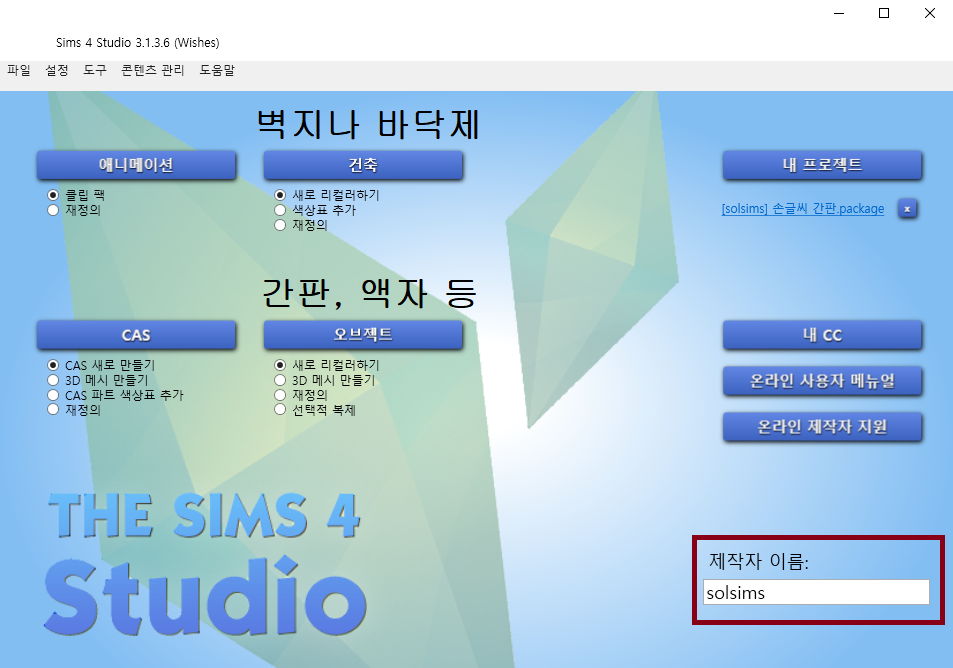Maximize the Sims 4 Studio window
953x668 pixels.
pos(884,13)
